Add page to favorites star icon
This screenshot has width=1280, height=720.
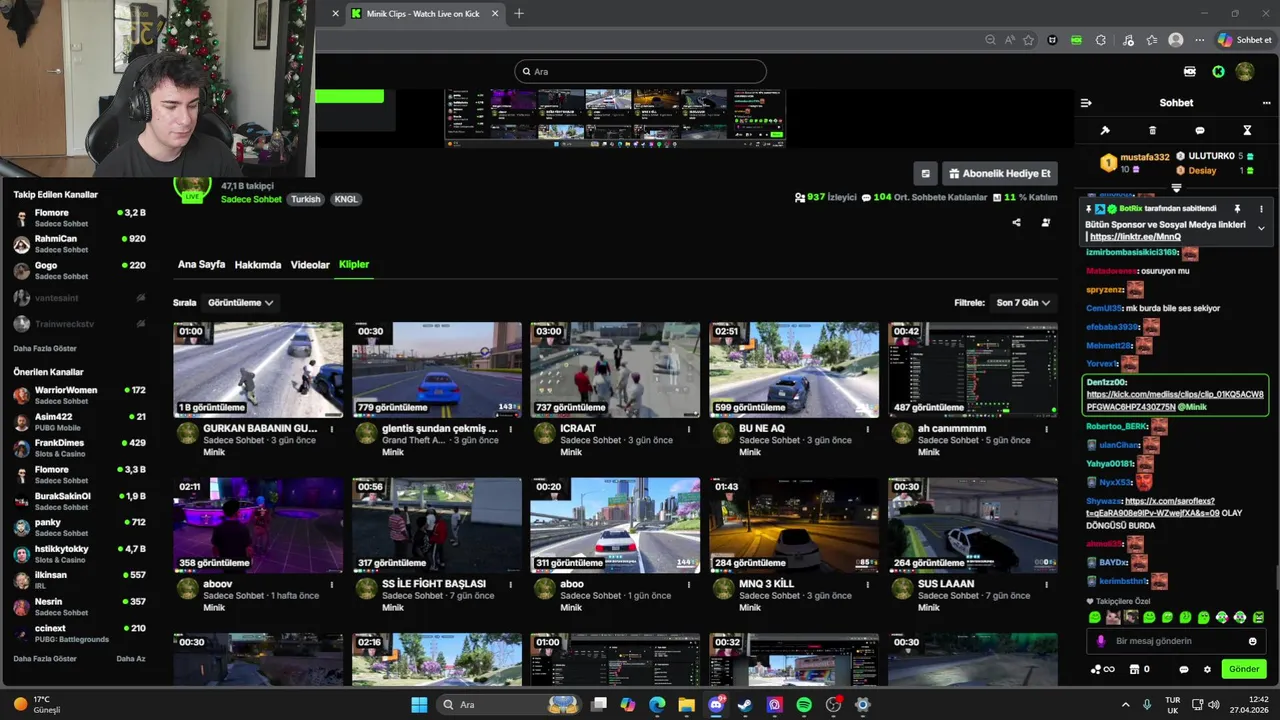(1028, 40)
